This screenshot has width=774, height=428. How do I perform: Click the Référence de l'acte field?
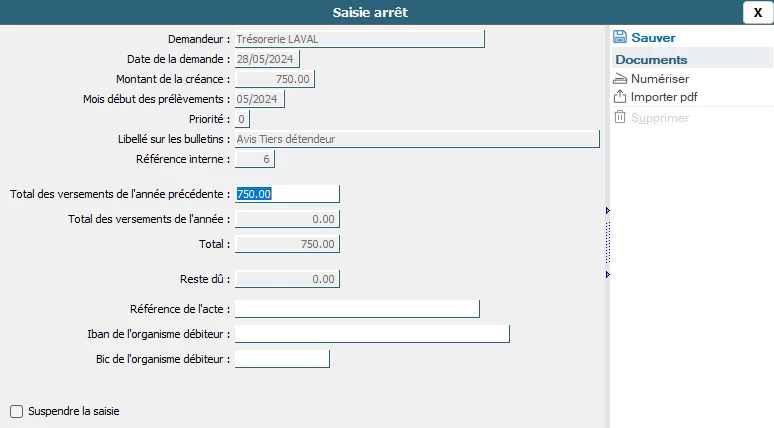pyautogui.click(x=357, y=308)
